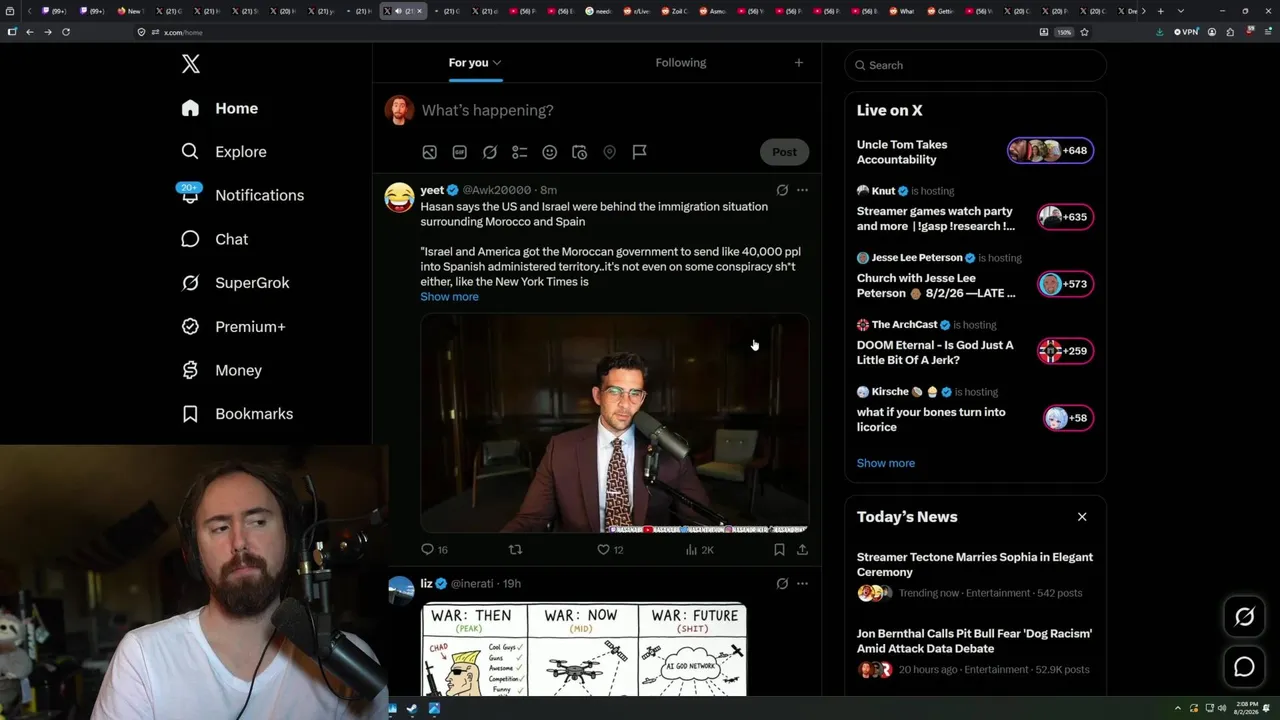This screenshot has height=720, width=1280.
Task: Tag a location in the composer
Action: [x=609, y=152]
